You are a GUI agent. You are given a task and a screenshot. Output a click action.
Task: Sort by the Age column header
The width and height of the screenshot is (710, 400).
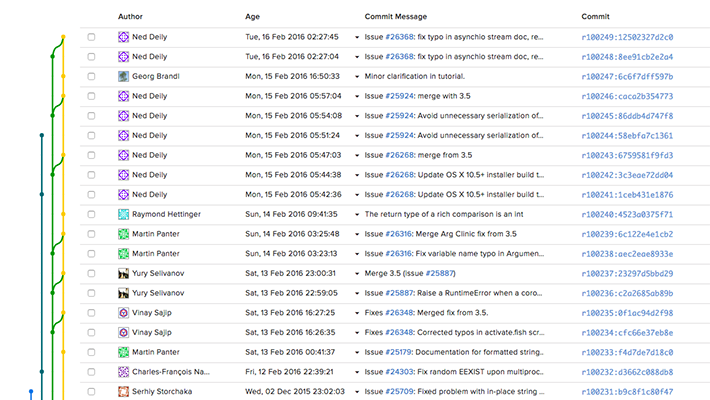coord(252,16)
